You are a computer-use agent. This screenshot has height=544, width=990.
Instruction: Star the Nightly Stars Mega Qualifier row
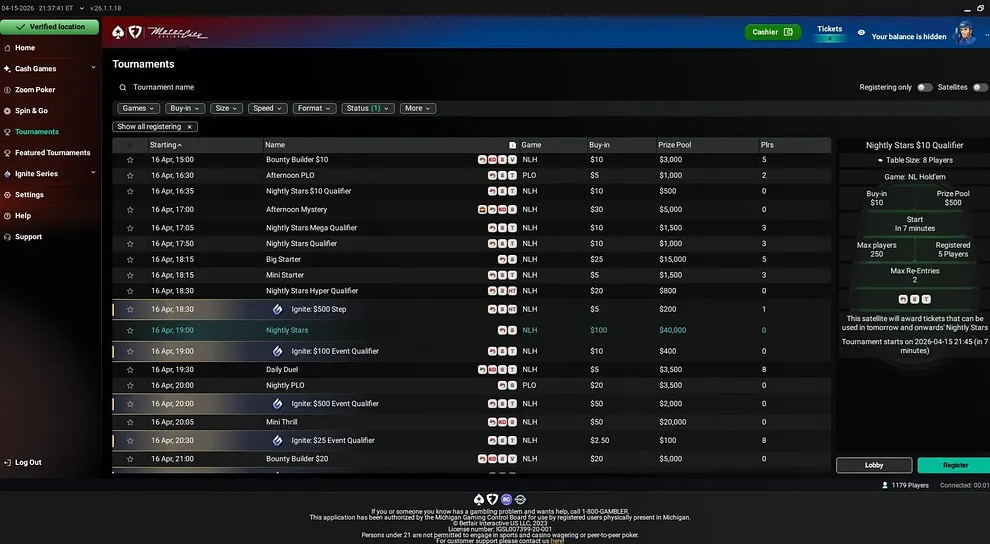tap(130, 228)
